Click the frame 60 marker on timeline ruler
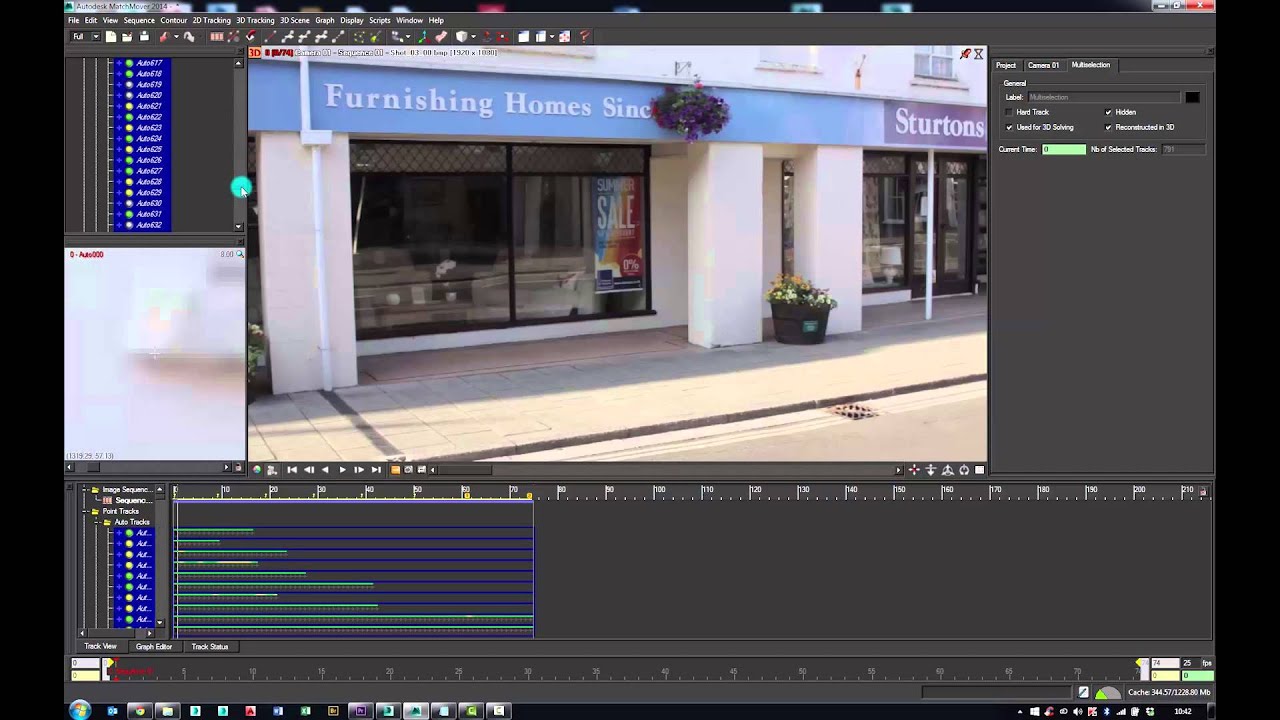Screen dimensions: 1280x720 point(466,491)
